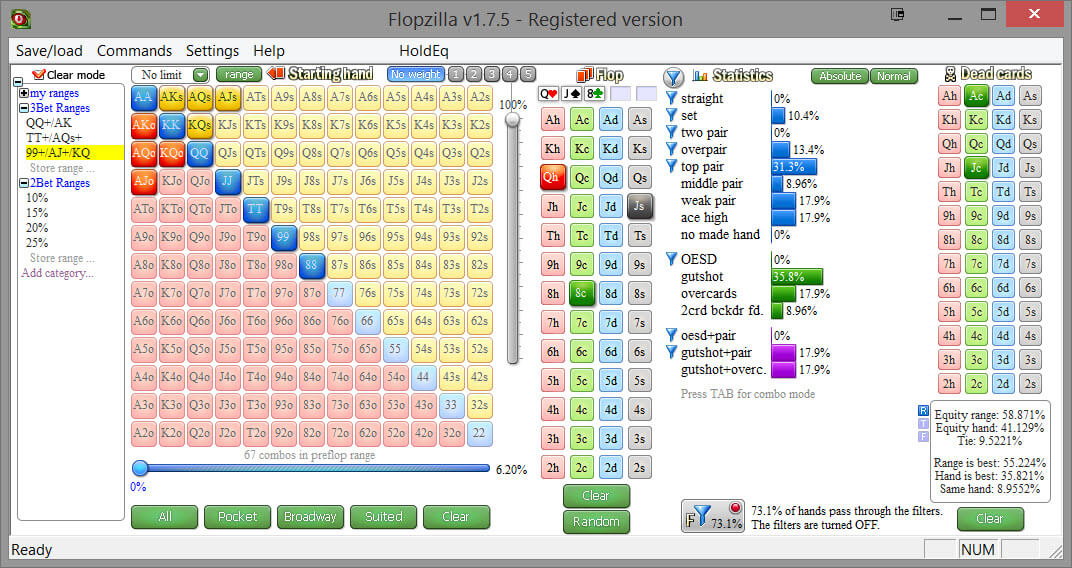Open the Settings menu
Screen dimensions: 1072x568
click(x=212, y=51)
